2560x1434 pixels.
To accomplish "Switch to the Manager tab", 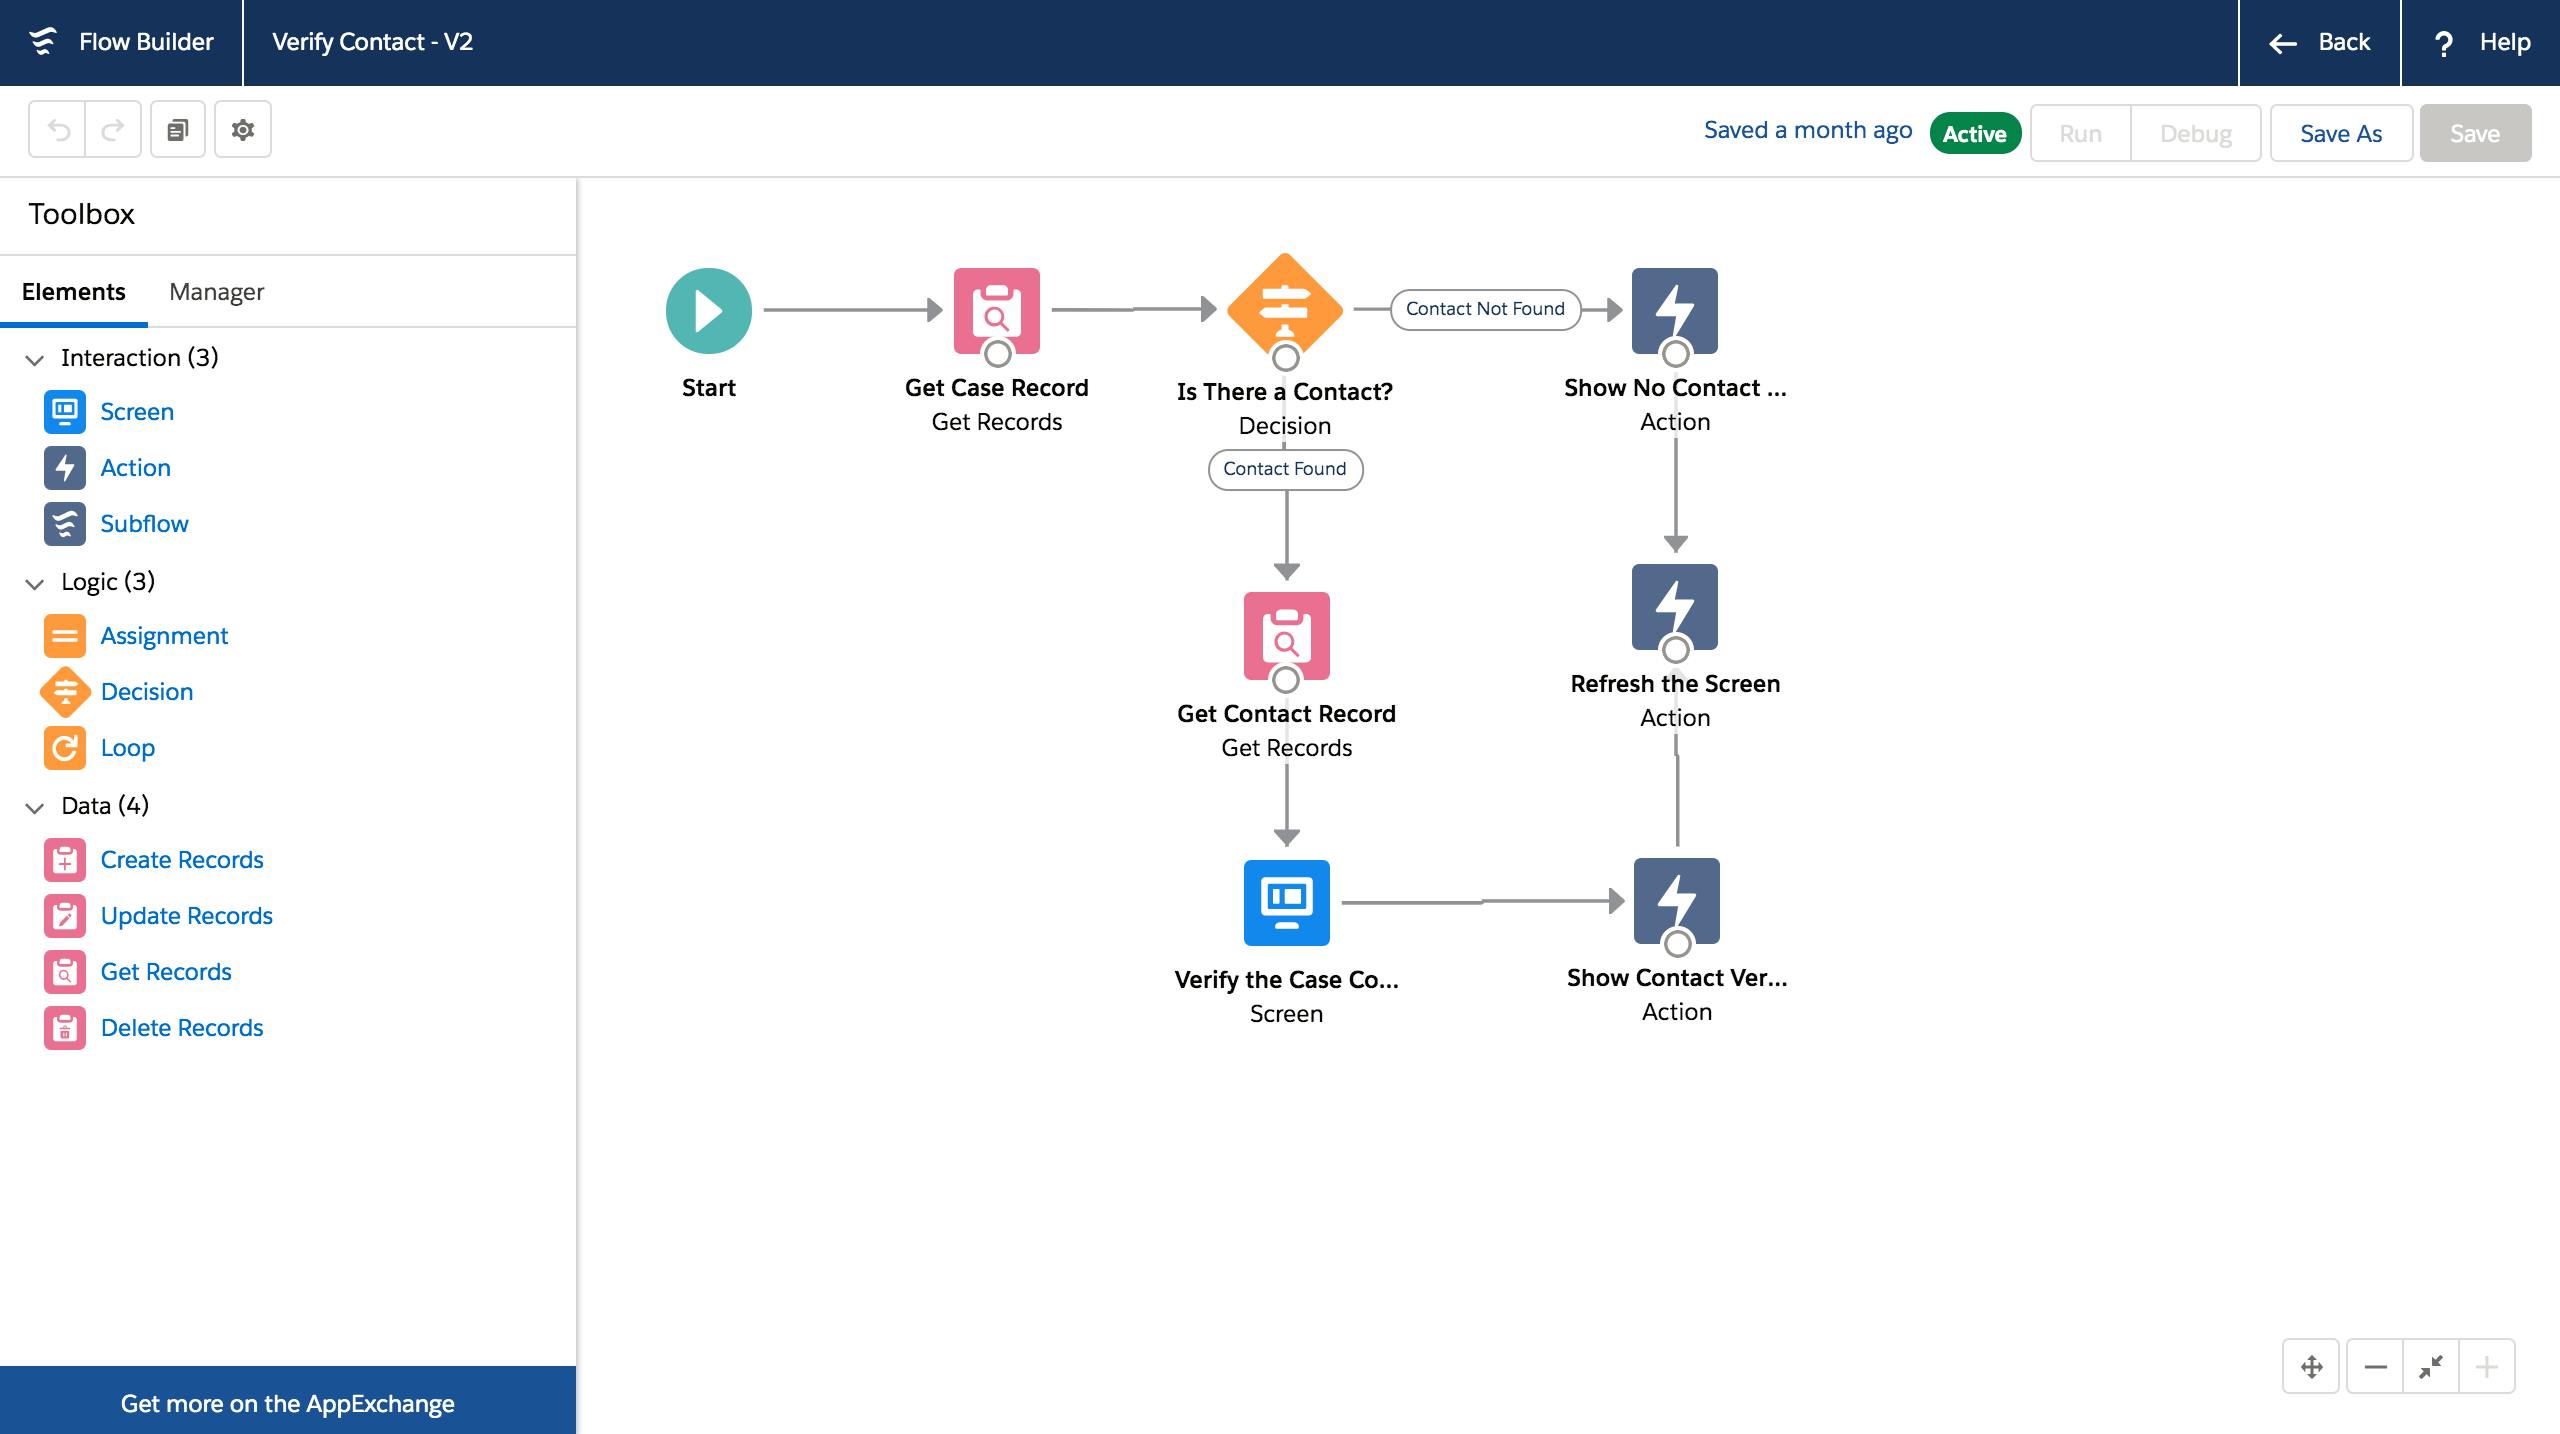I will [x=215, y=292].
